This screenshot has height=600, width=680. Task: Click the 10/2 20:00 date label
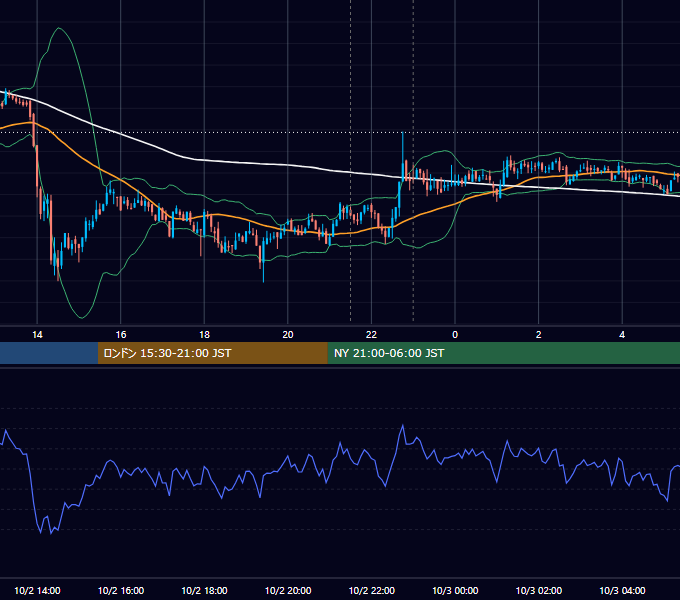(288, 590)
